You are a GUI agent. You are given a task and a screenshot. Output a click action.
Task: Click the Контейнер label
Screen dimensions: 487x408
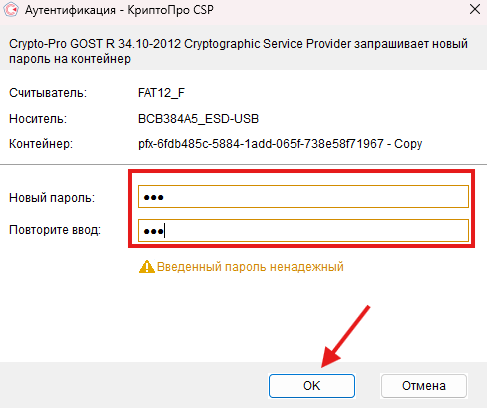pyautogui.click(x=41, y=144)
